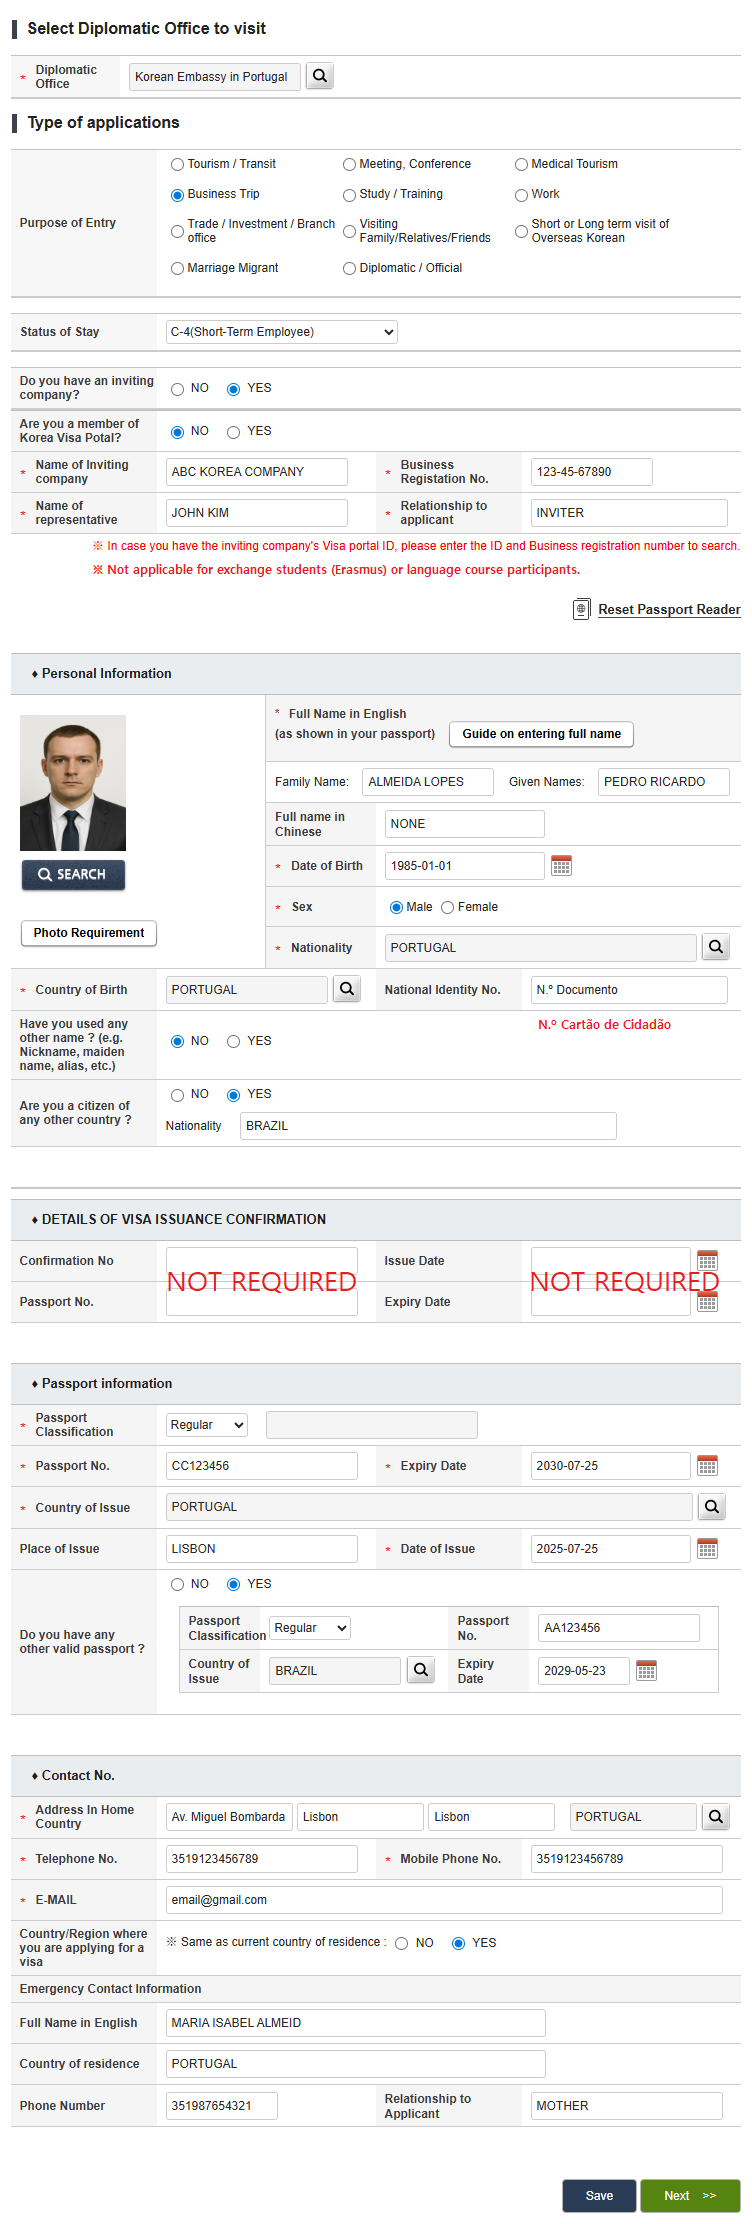Screen dimensions: 752x2224
Task: Open calendar for Date of Issue field
Action: tap(707, 1549)
